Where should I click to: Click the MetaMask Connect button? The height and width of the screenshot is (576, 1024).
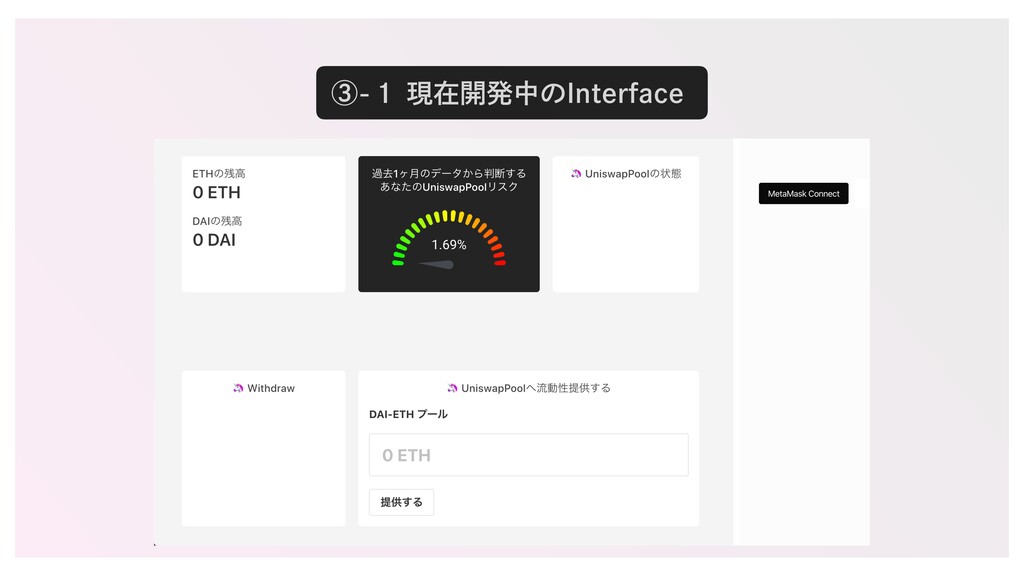803,193
